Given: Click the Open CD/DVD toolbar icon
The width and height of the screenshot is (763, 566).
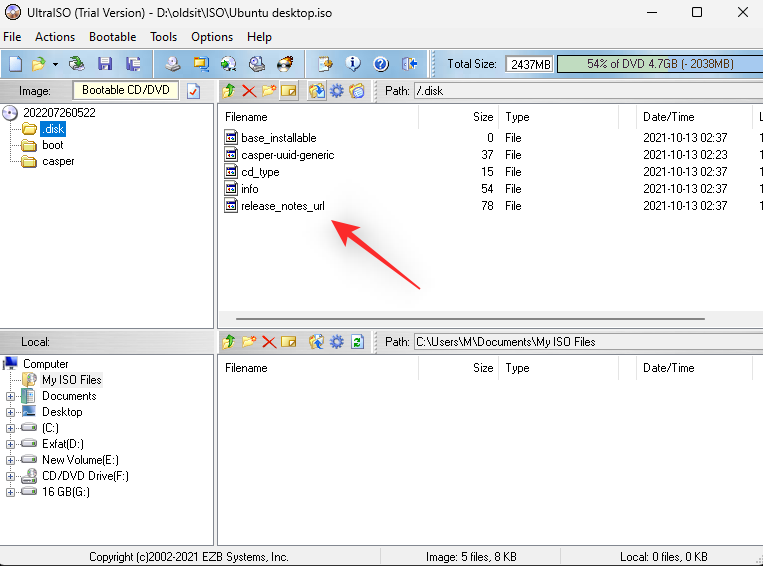Looking at the screenshot, I should (76, 64).
